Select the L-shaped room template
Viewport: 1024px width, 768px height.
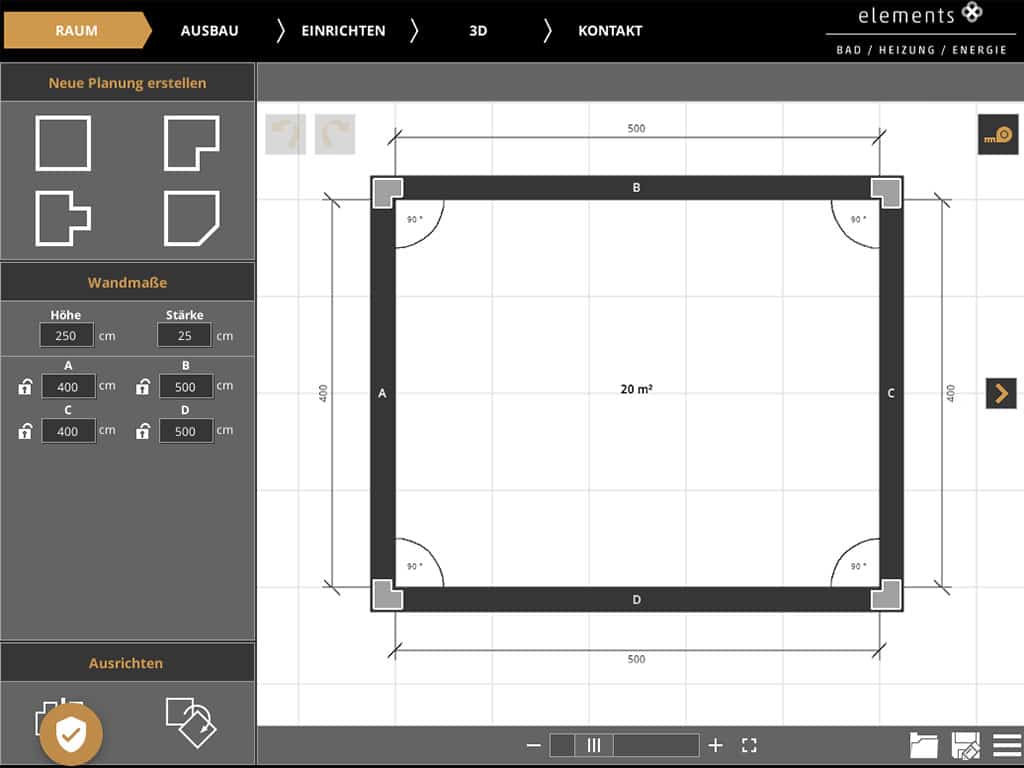point(191,143)
